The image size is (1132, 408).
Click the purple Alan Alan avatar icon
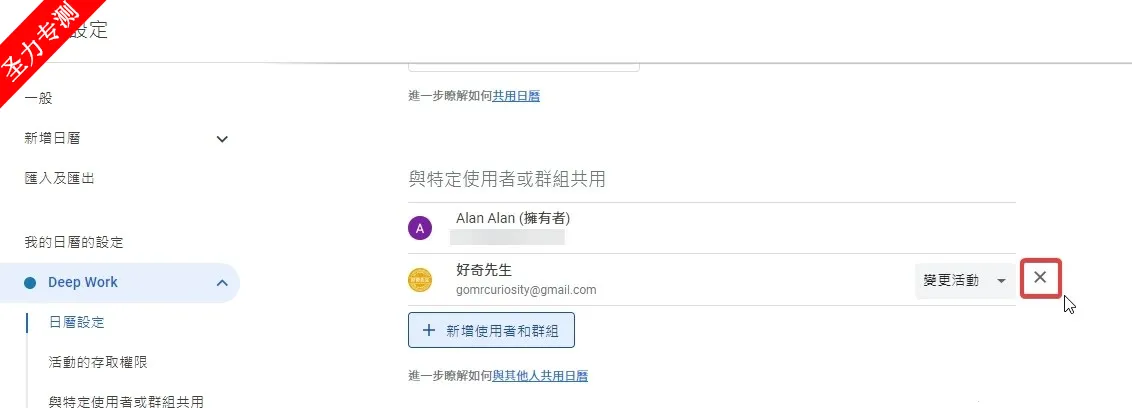click(420, 228)
